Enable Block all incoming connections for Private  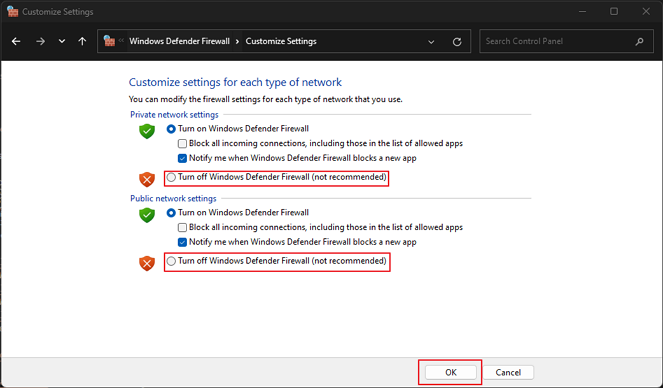[182, 144]
